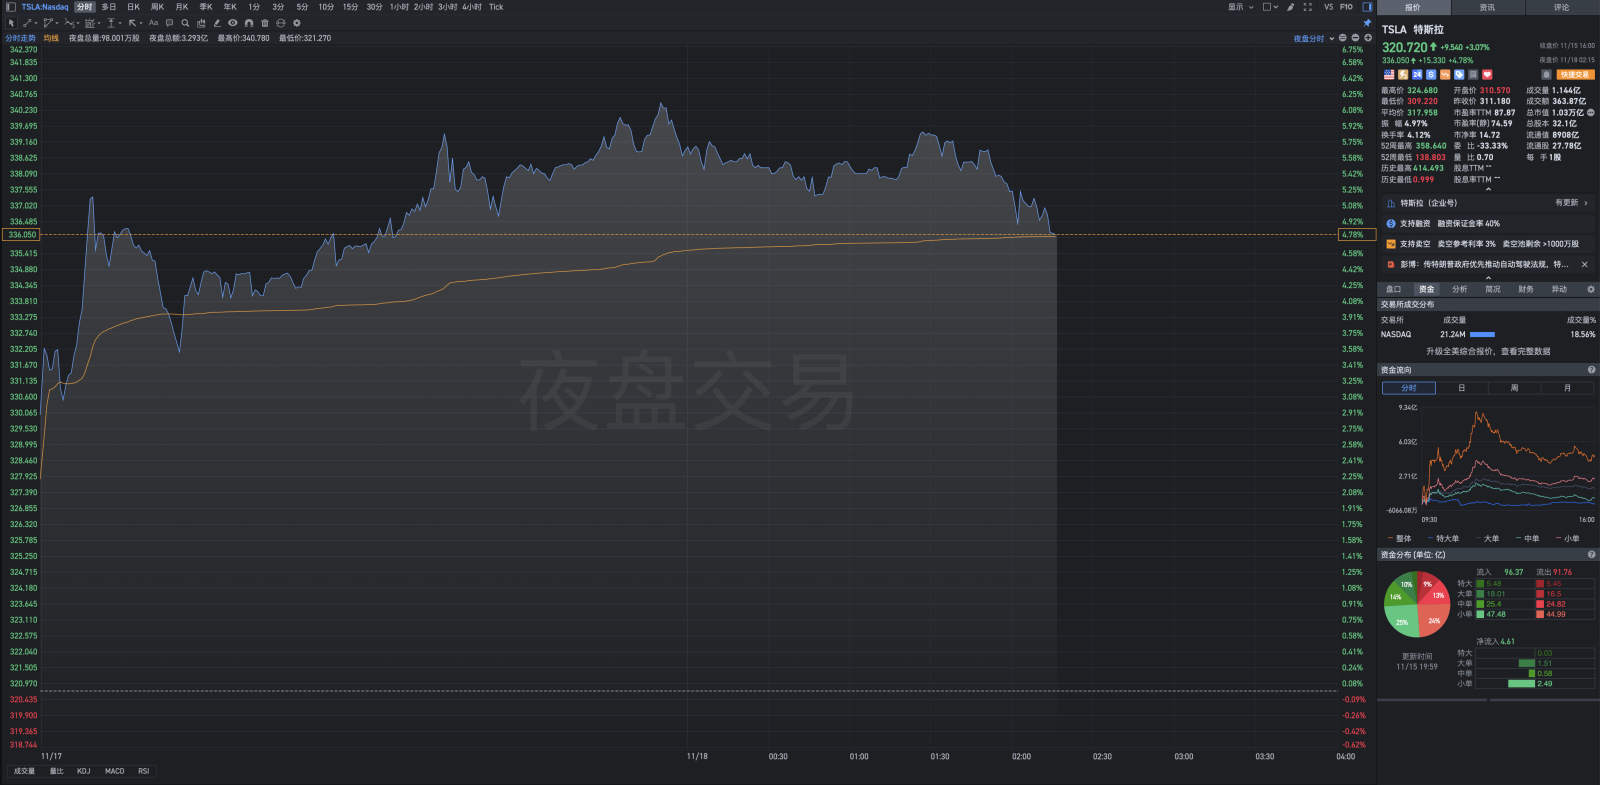Select the wave pattern drawing tool
Image resolution: width=1600 pixels, height=785 pixels.
tap(69, 23)
